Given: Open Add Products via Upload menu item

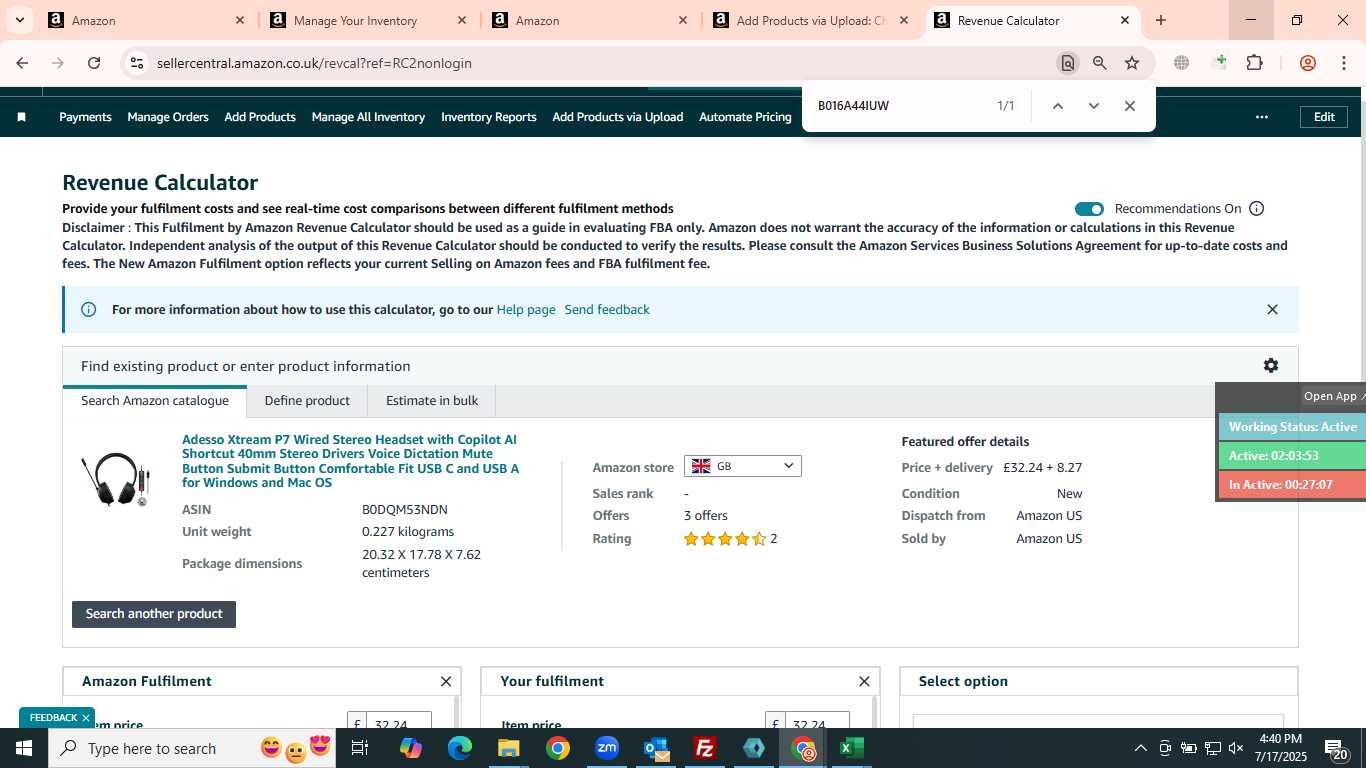Looking at the screenshot, I should (618, 117).
